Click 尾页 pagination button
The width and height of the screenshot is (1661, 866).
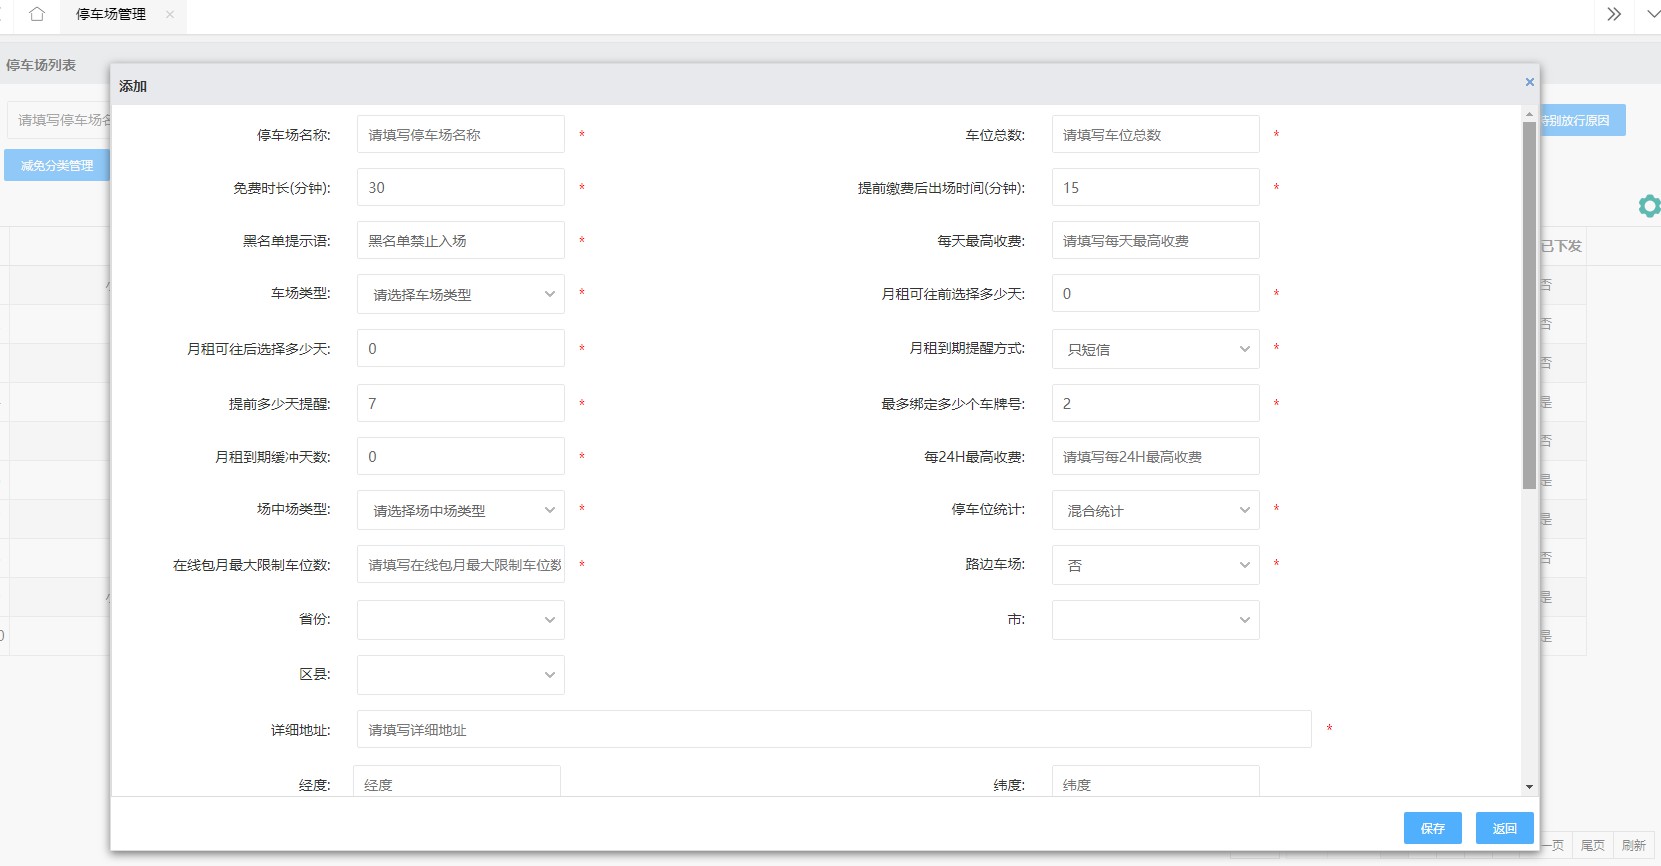(x=1593, y=845)
